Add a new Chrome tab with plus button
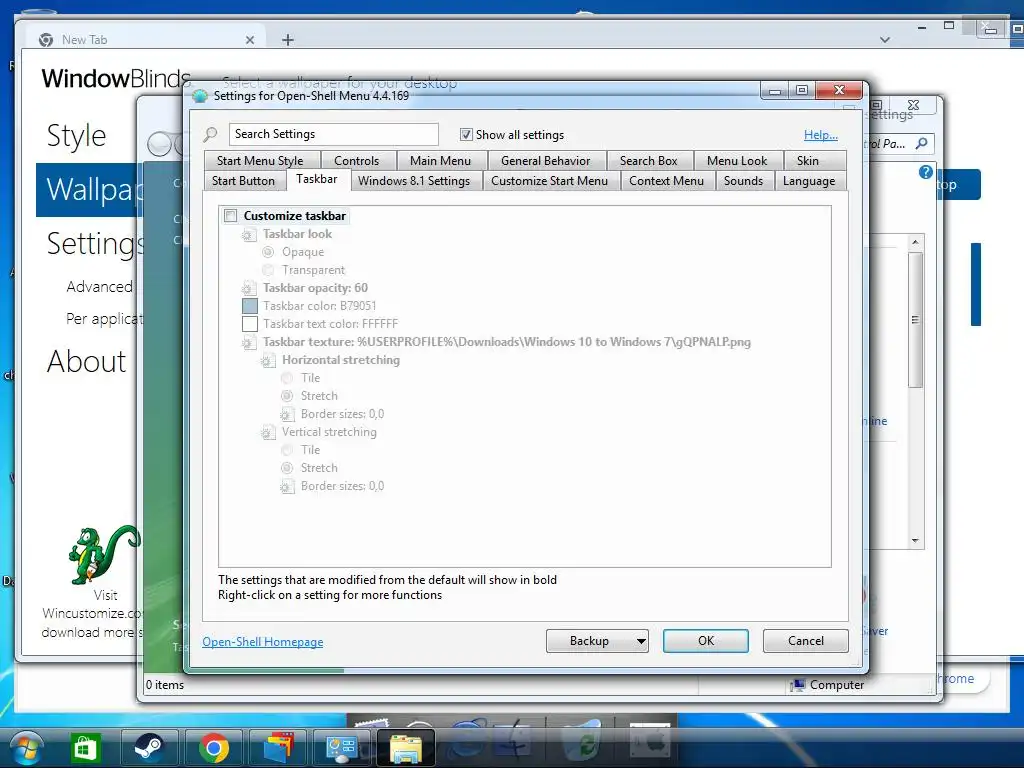Image resolution: width=1024 pixels, height=768 pixels. tap(287, 40)
